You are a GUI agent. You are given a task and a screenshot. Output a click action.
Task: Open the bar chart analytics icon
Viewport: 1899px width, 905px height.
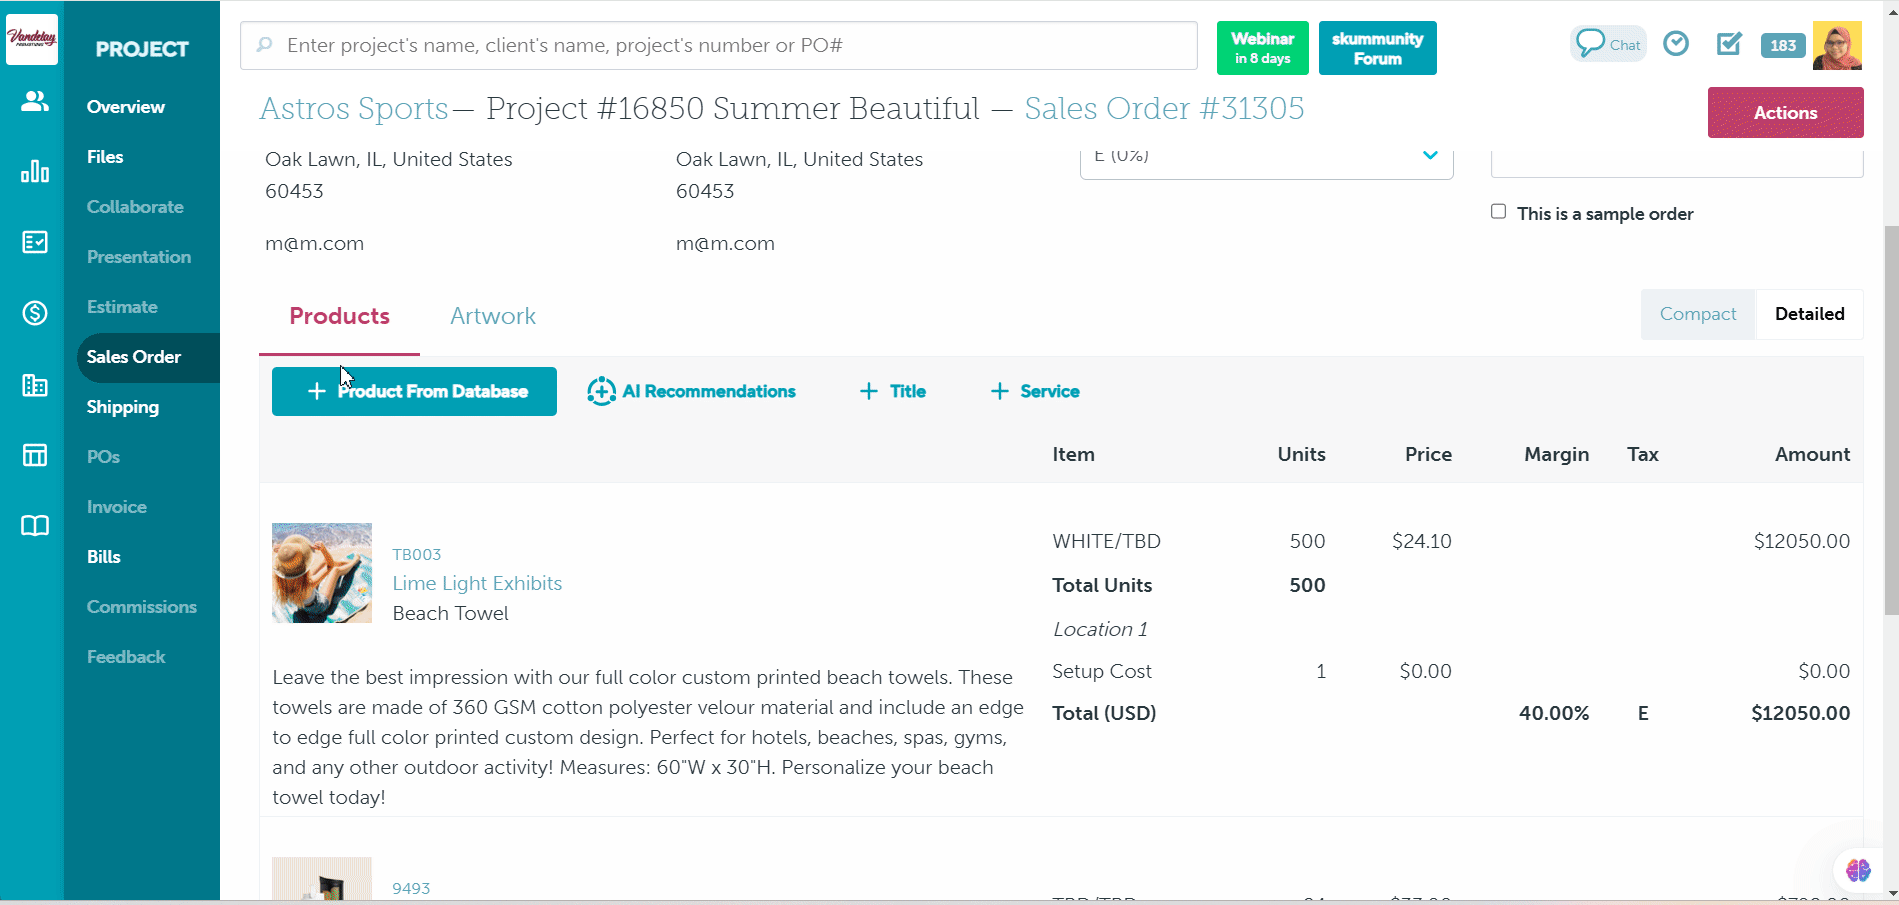click(35, 172)
